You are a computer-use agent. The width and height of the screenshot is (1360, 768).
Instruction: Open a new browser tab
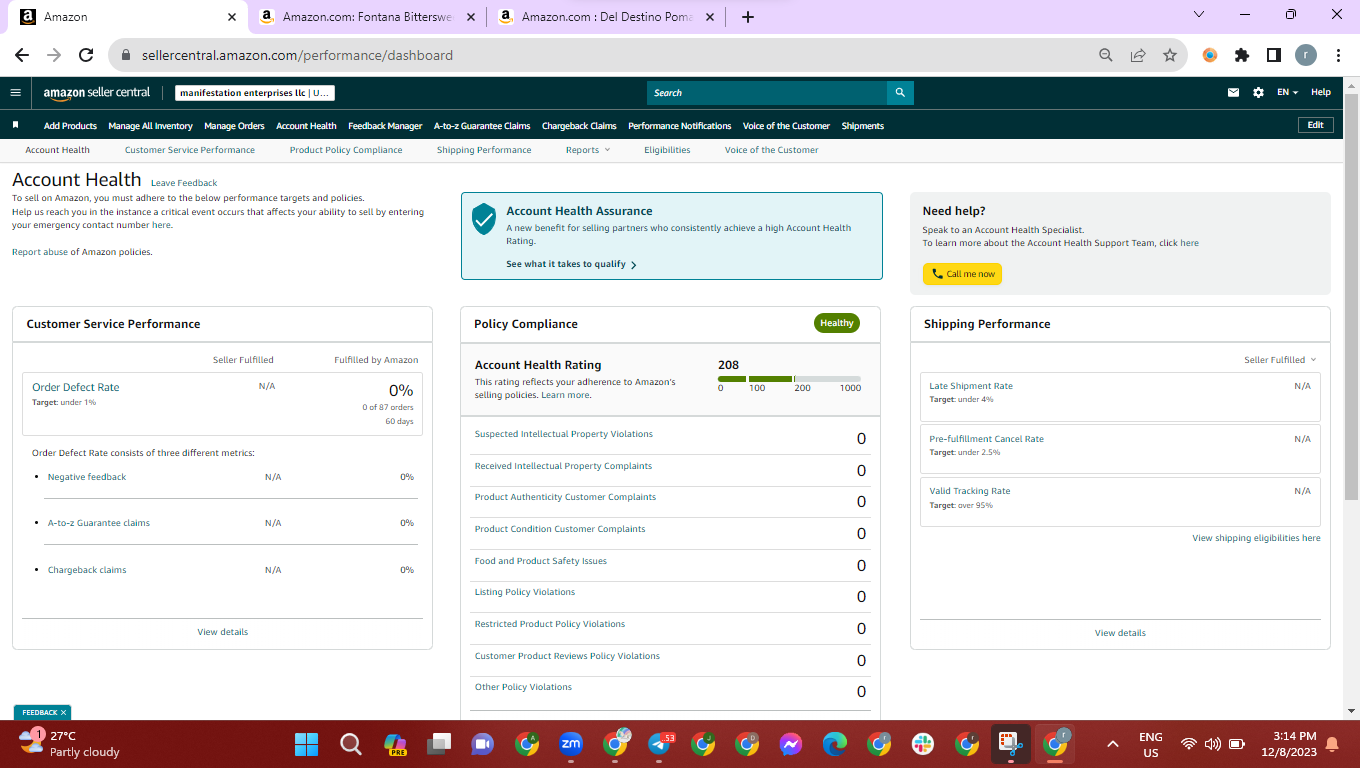coord(748,17)
